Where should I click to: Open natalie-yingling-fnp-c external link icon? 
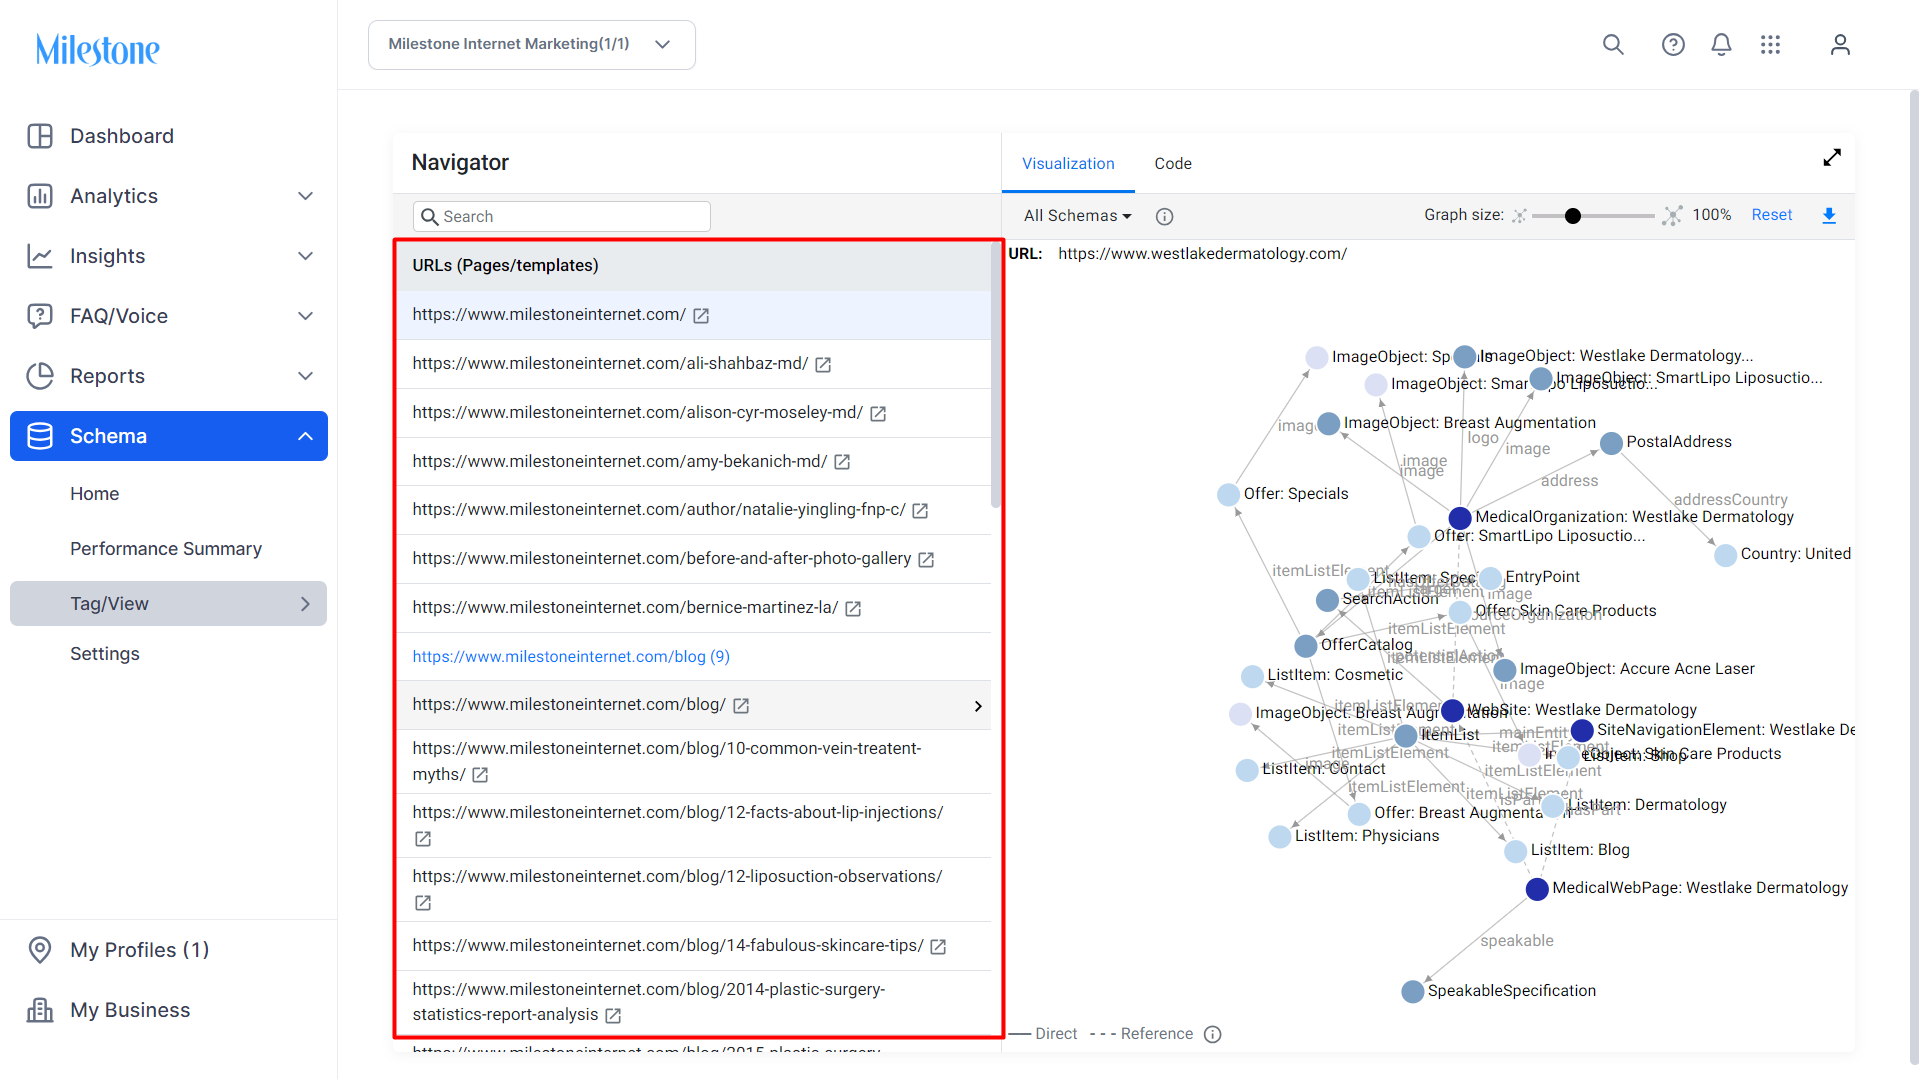920,511
